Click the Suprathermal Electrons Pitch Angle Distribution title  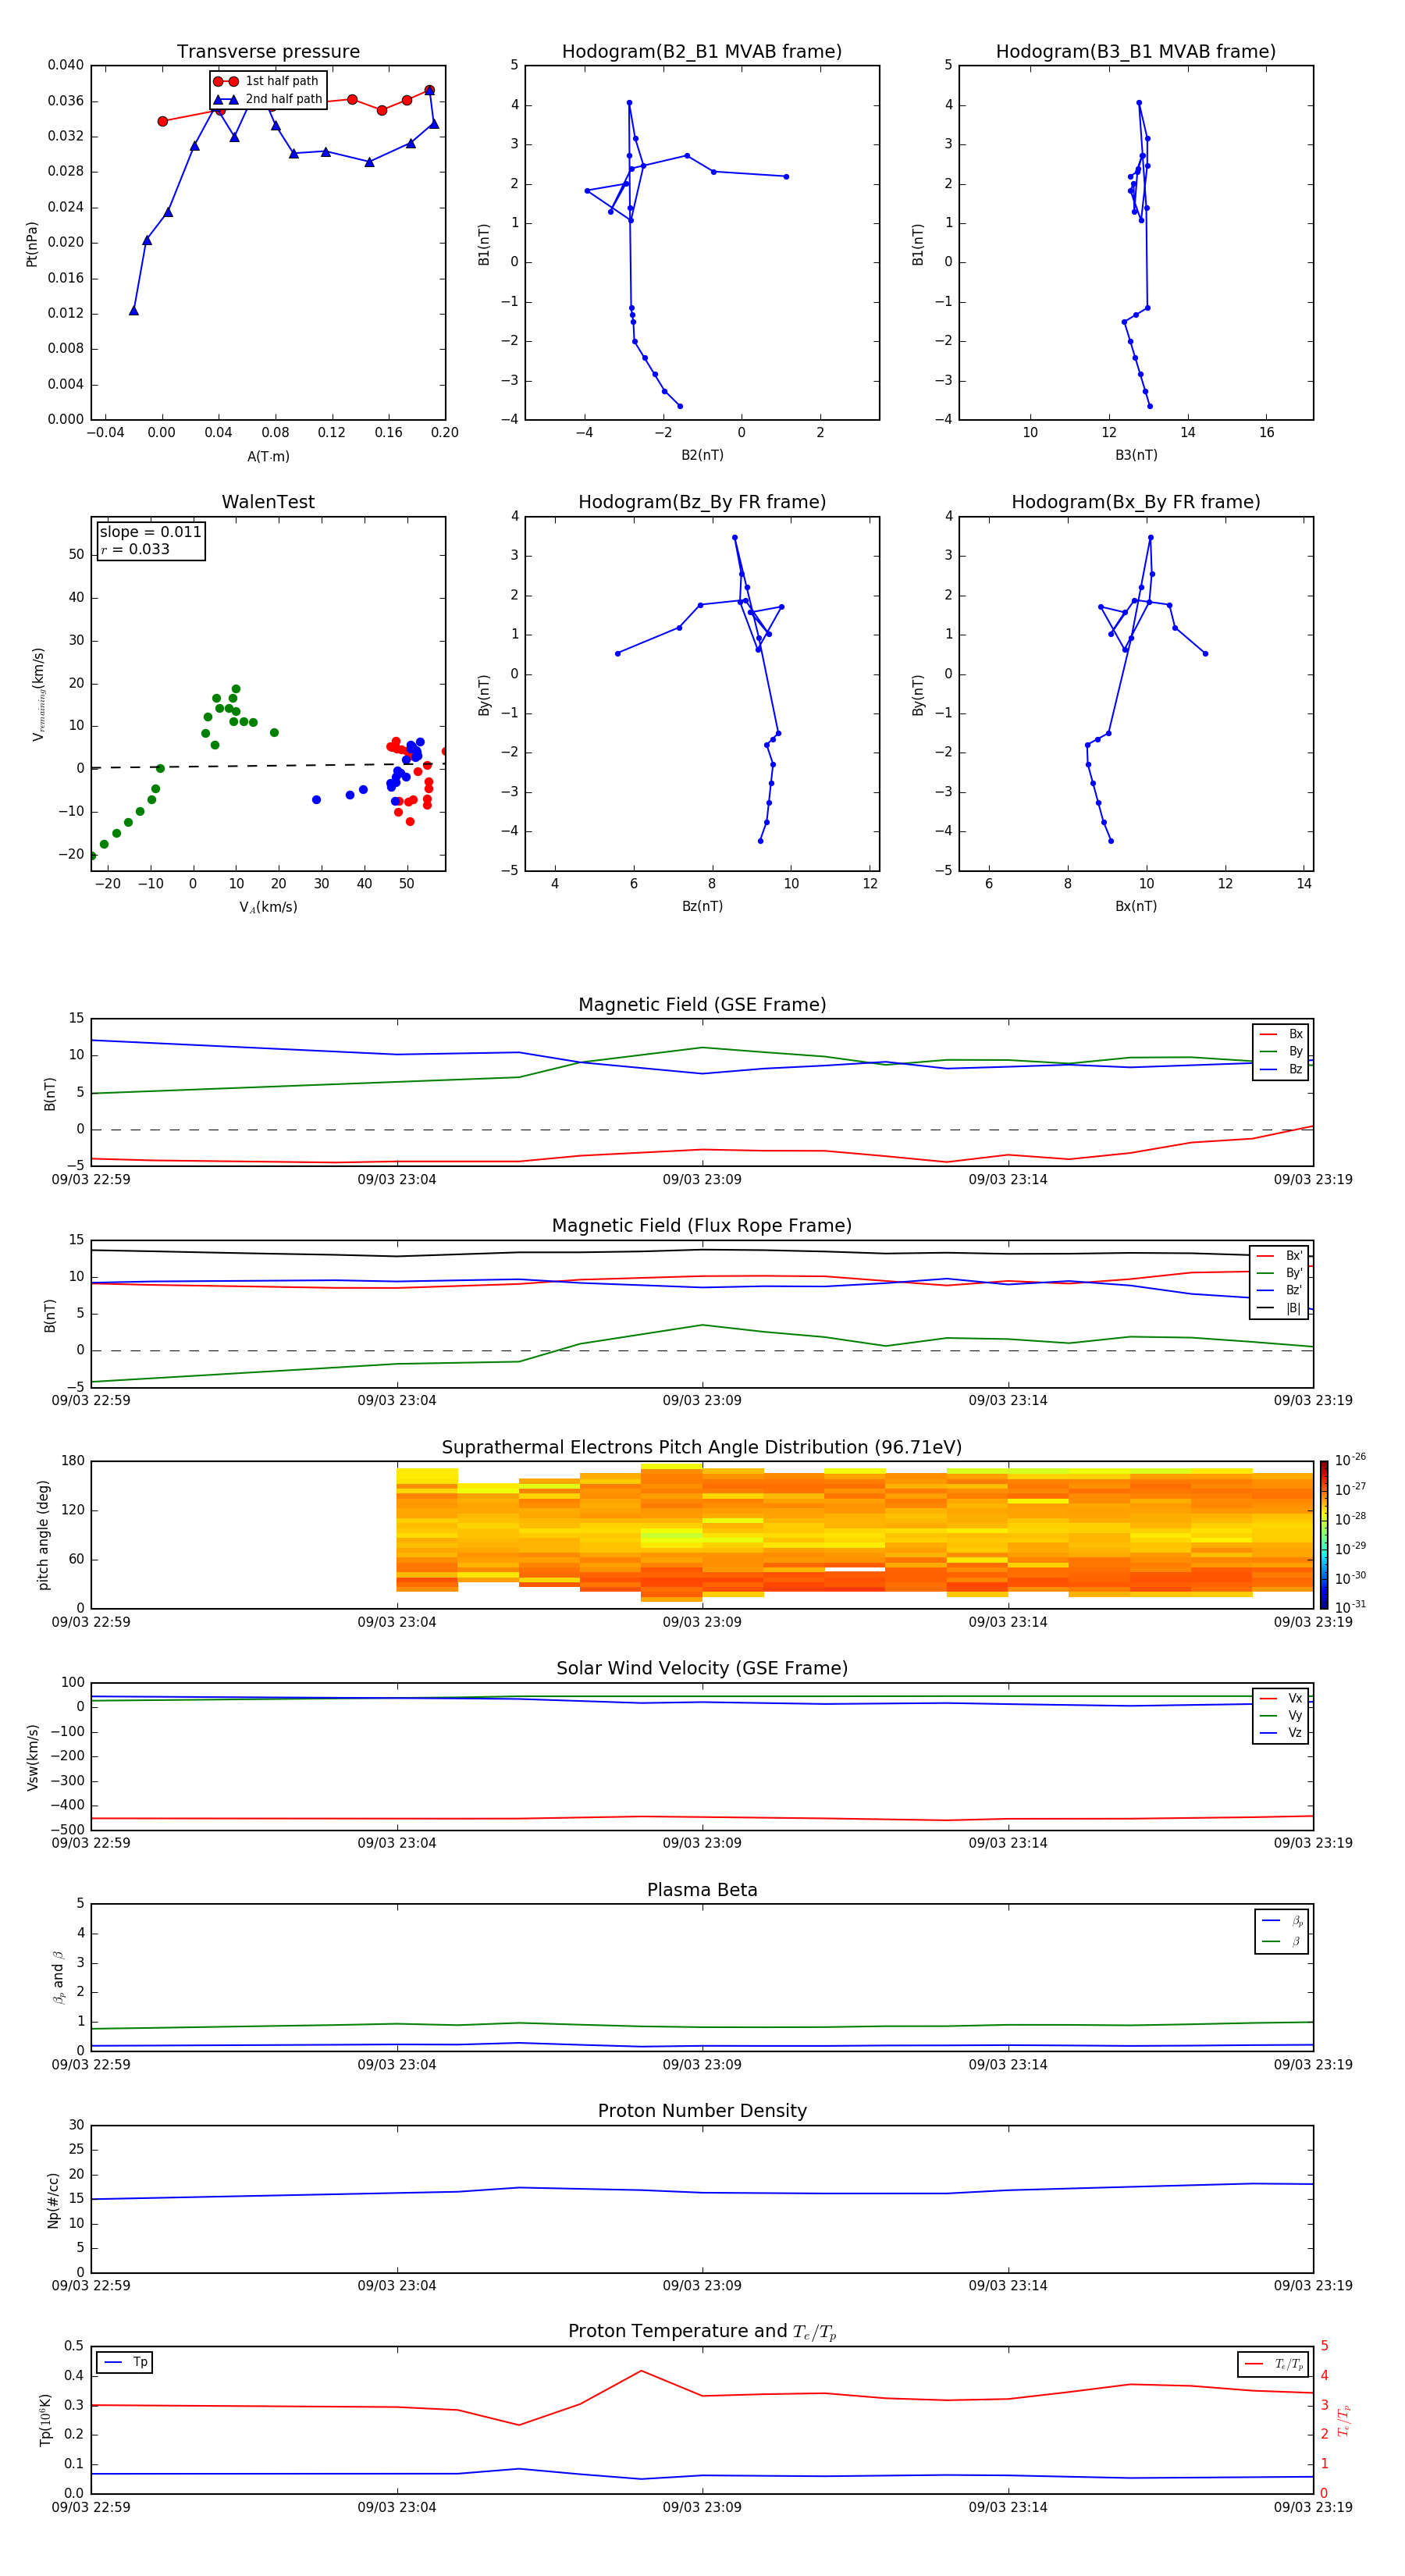[702, 1448]
